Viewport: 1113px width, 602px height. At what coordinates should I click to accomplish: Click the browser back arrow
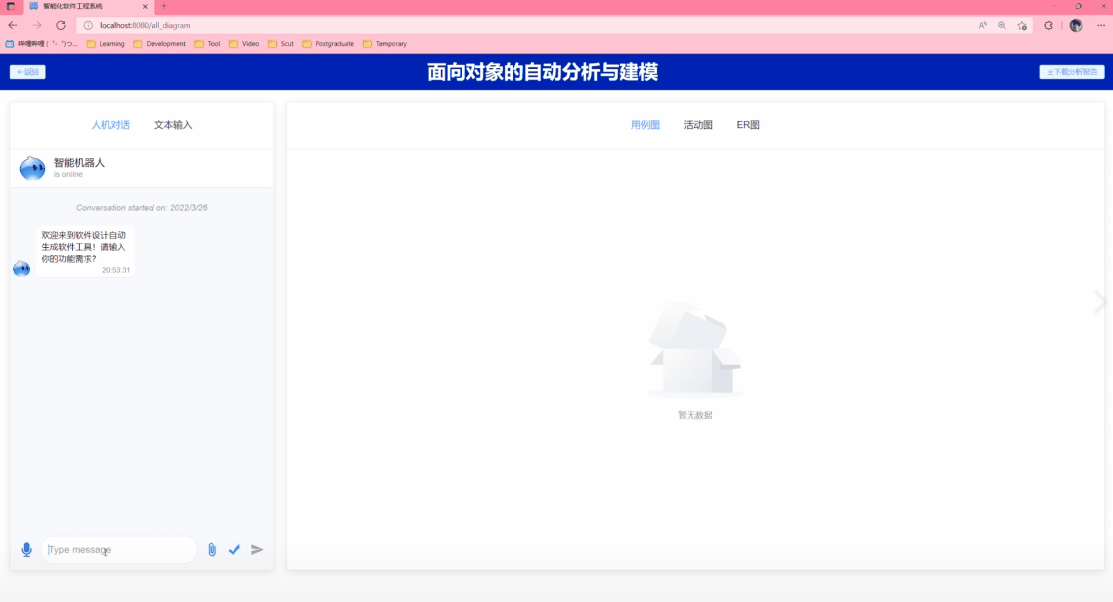tap(13, 25)
